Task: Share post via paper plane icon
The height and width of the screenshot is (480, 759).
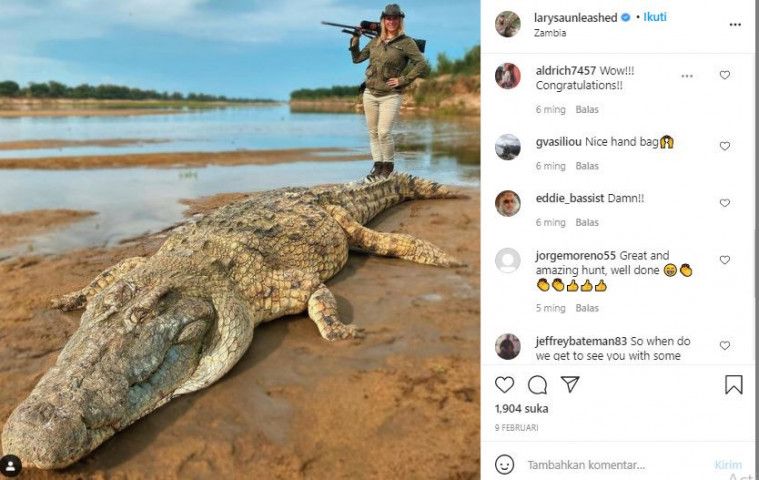Action: point(570,385)
